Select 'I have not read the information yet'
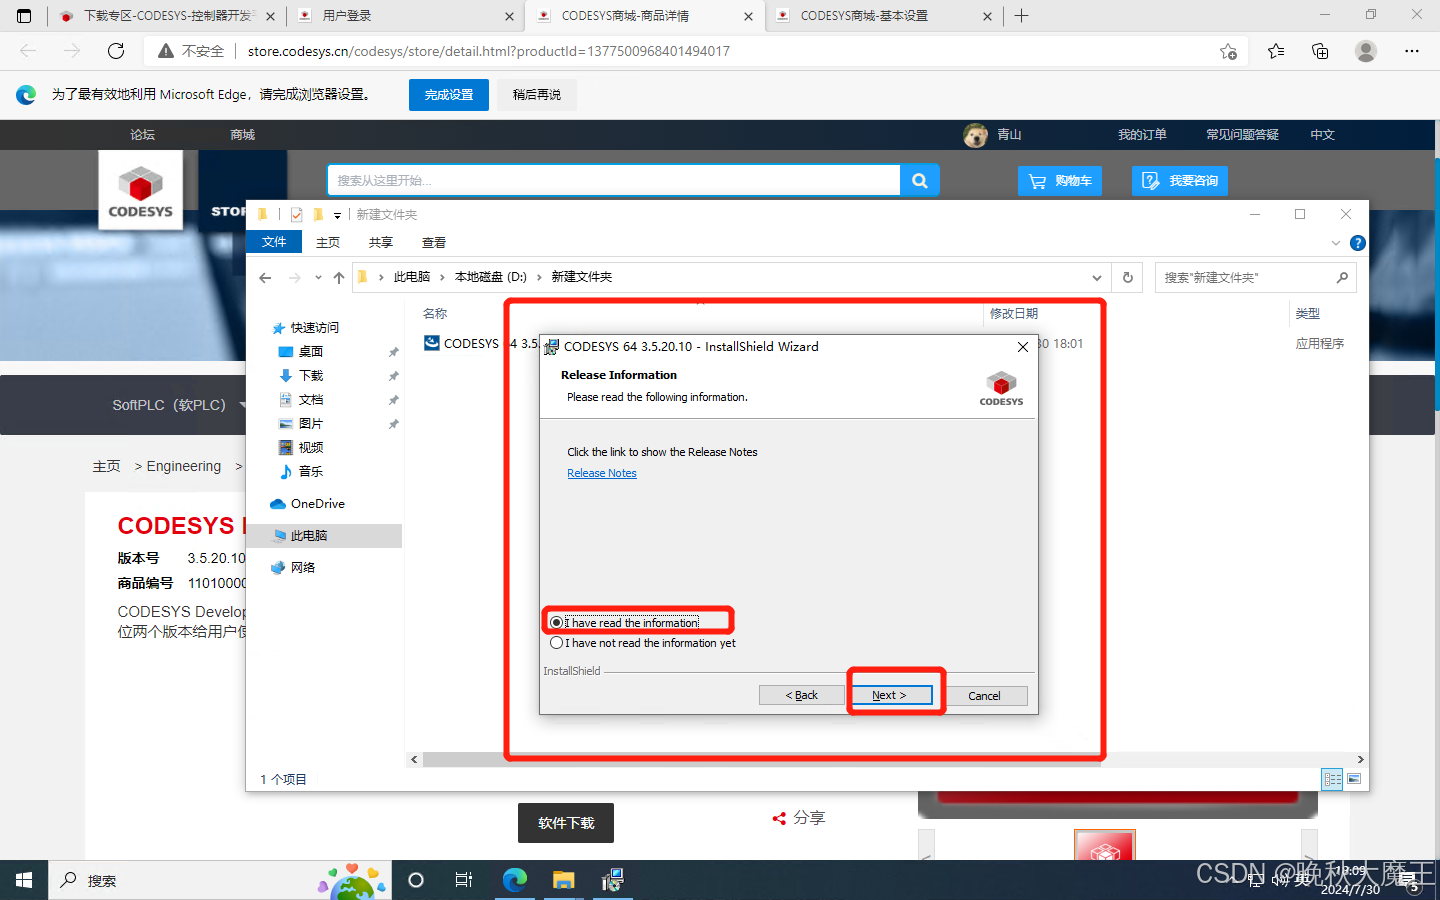 coord(643,643)
